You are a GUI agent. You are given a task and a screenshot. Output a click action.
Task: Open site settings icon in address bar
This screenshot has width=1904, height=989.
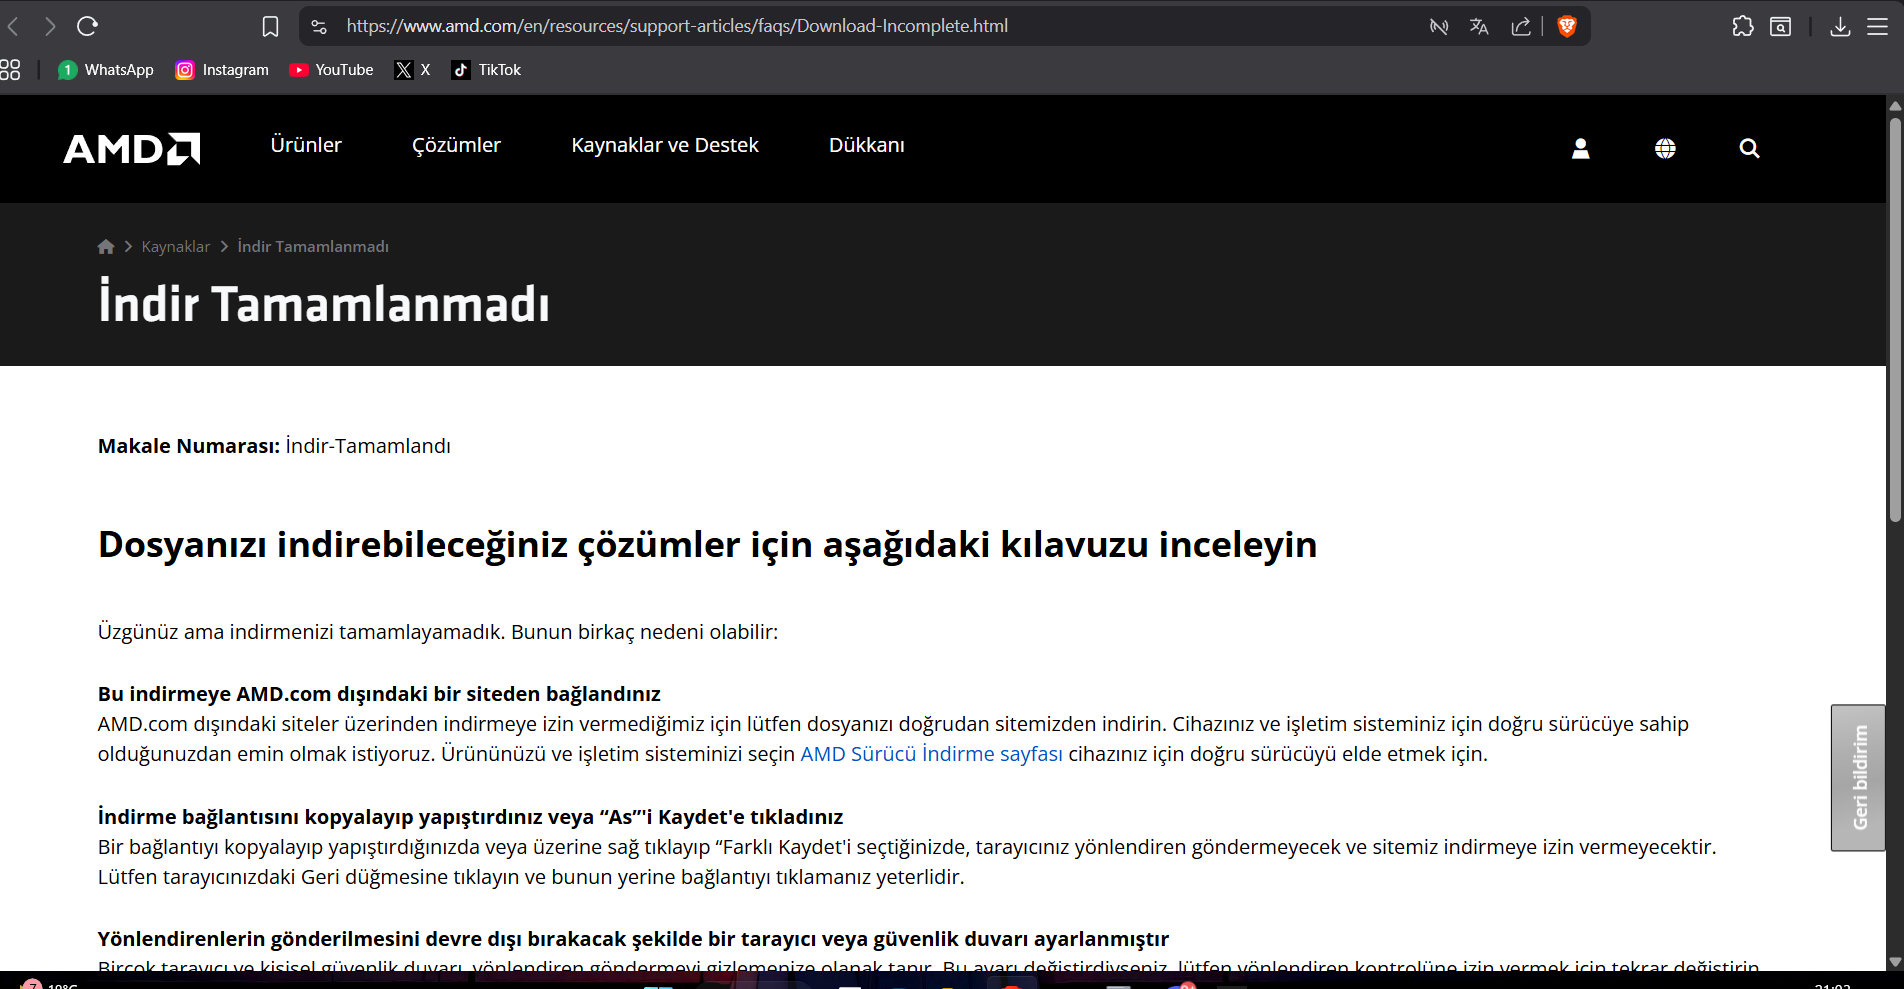point(319,26)
